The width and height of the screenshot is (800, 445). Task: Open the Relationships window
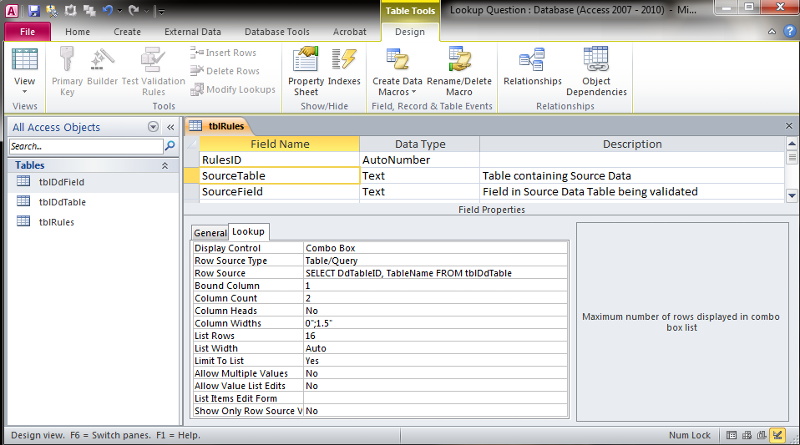coord(532,66)
